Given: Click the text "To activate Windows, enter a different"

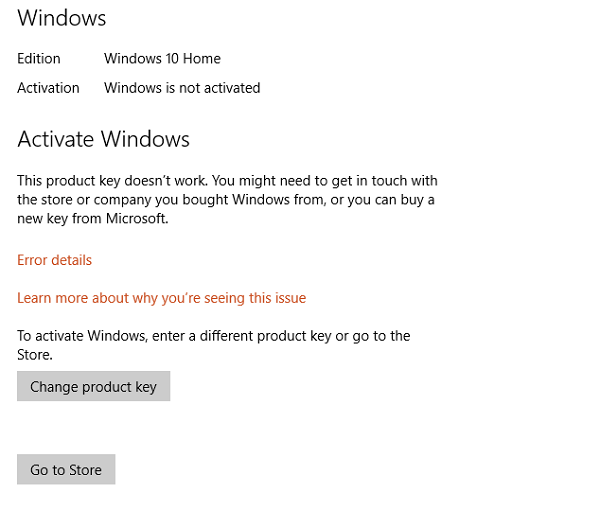Looking at the screenshot, I should coord(140,336).
